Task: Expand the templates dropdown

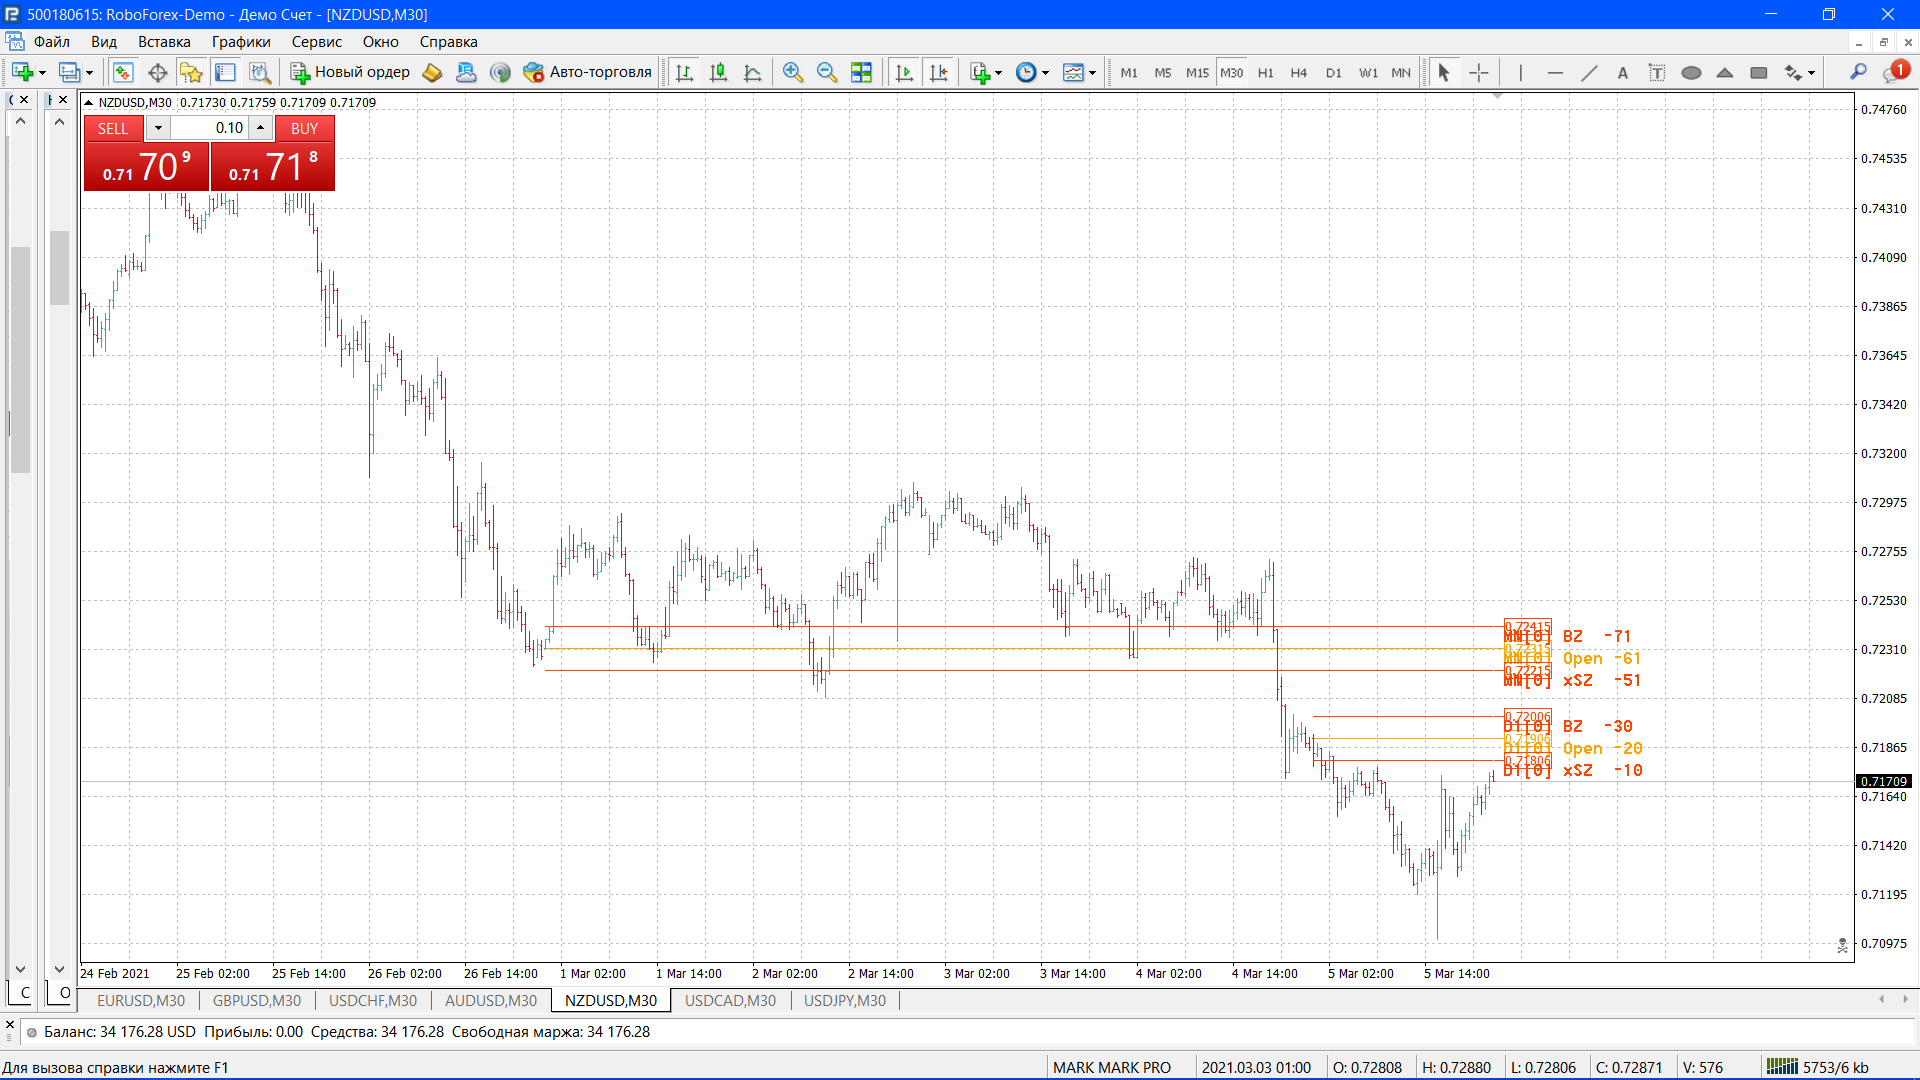Action: (x=1092, y=72)
